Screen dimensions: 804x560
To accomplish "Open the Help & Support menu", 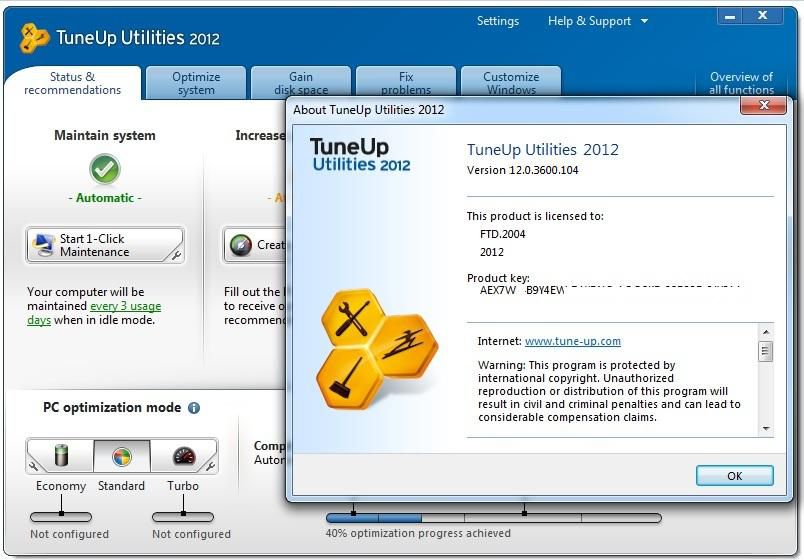I will 589,21.
